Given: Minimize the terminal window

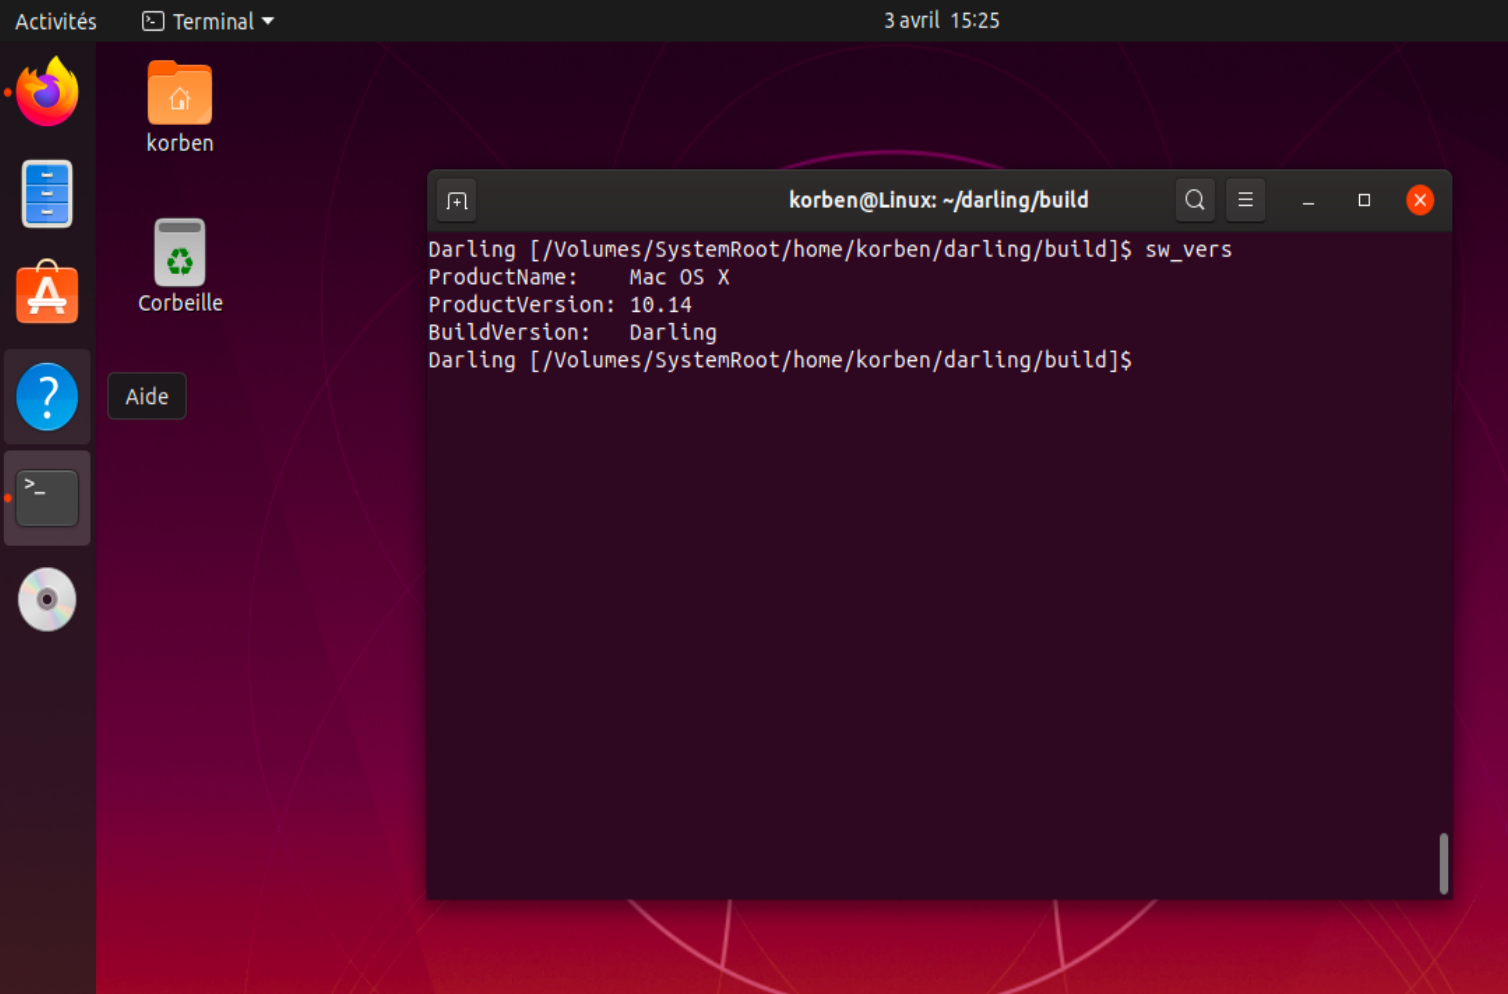Looking at the screenshot, I should [x=1308, y=201].
